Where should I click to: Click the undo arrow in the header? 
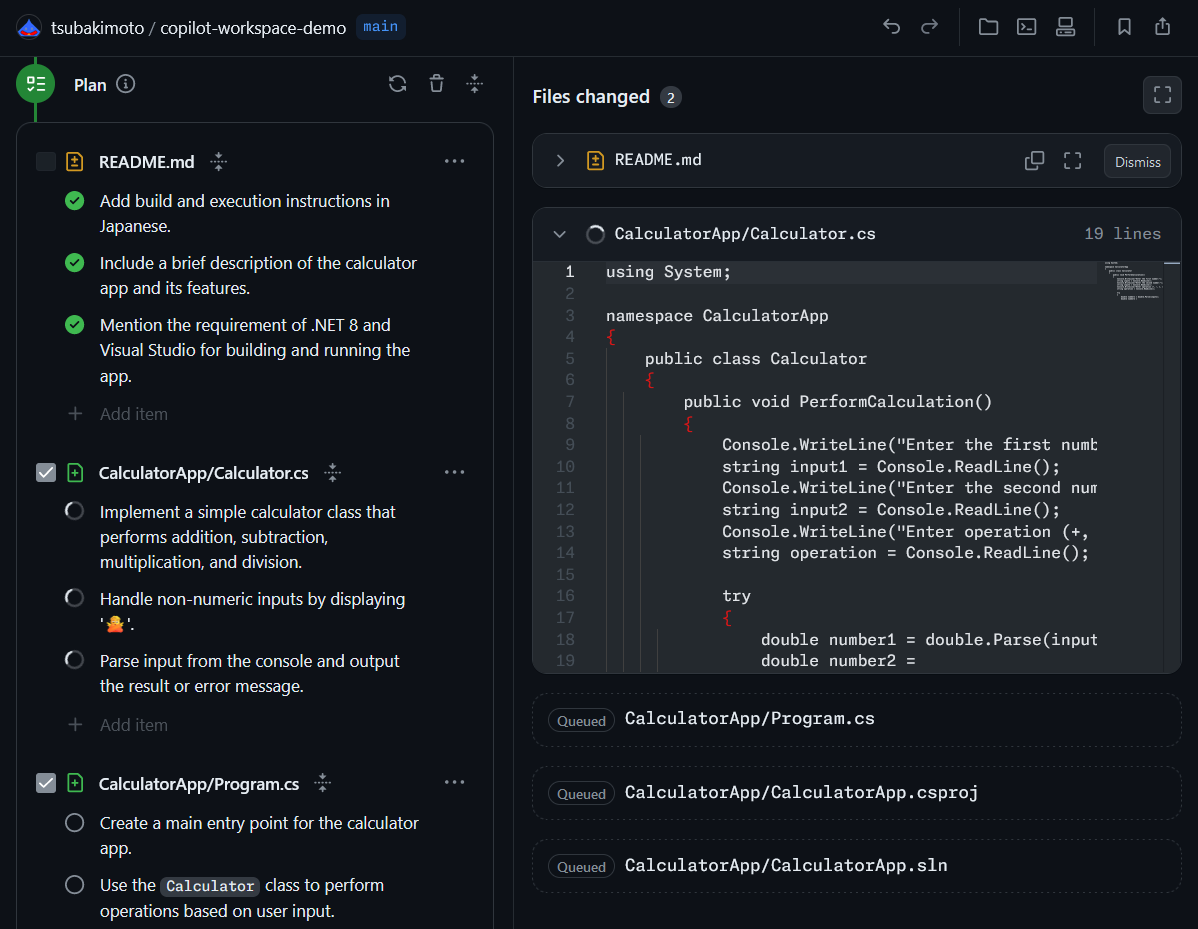[x=891, y=27]
